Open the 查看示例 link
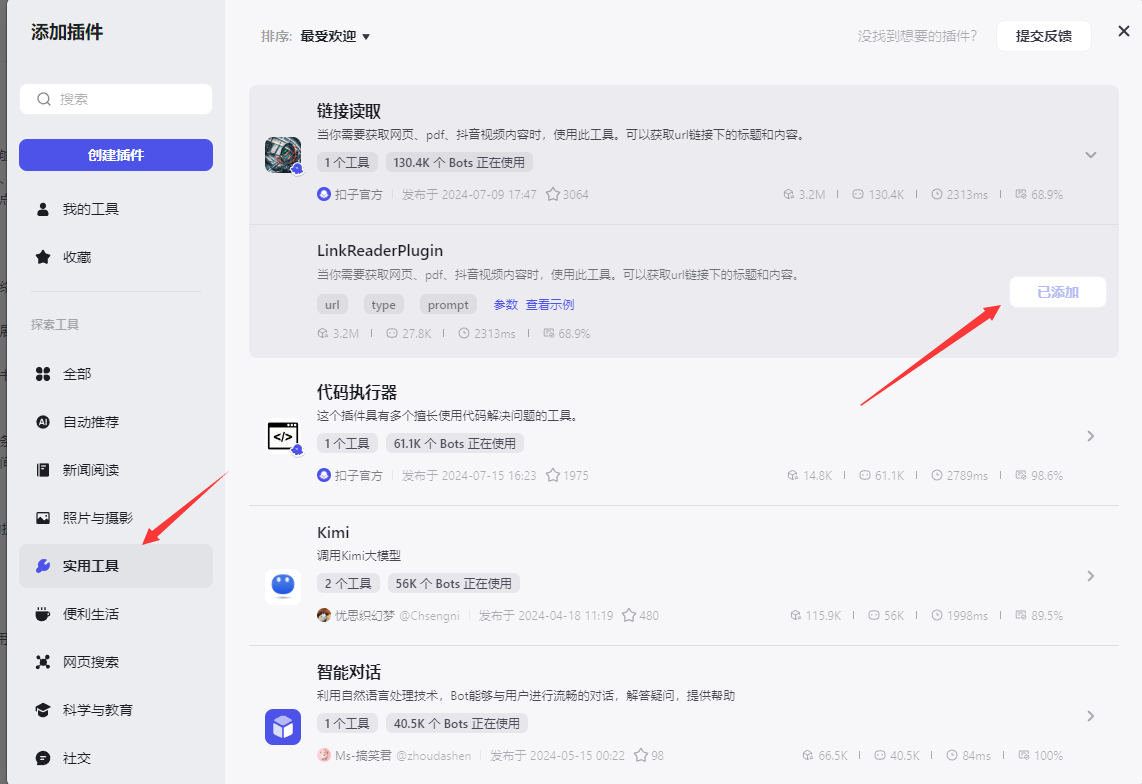1142x784 pixels. pos(550,305)
